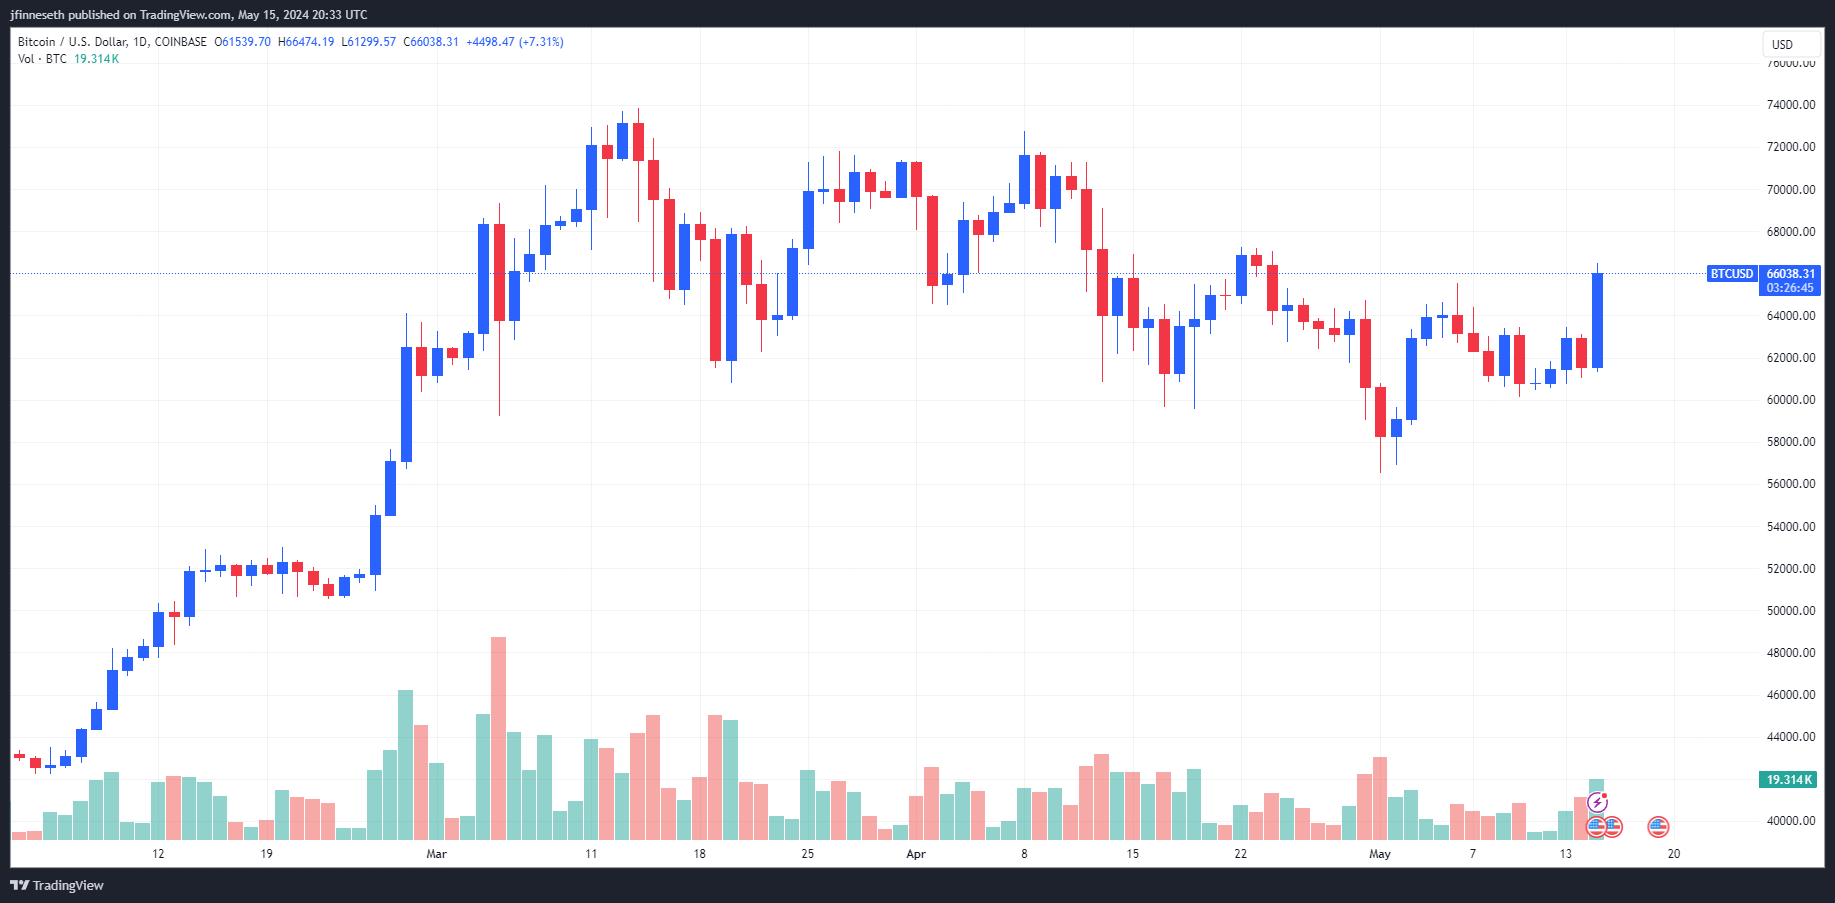Click the high value H66474.19 in legend

[x=306, y=42]
